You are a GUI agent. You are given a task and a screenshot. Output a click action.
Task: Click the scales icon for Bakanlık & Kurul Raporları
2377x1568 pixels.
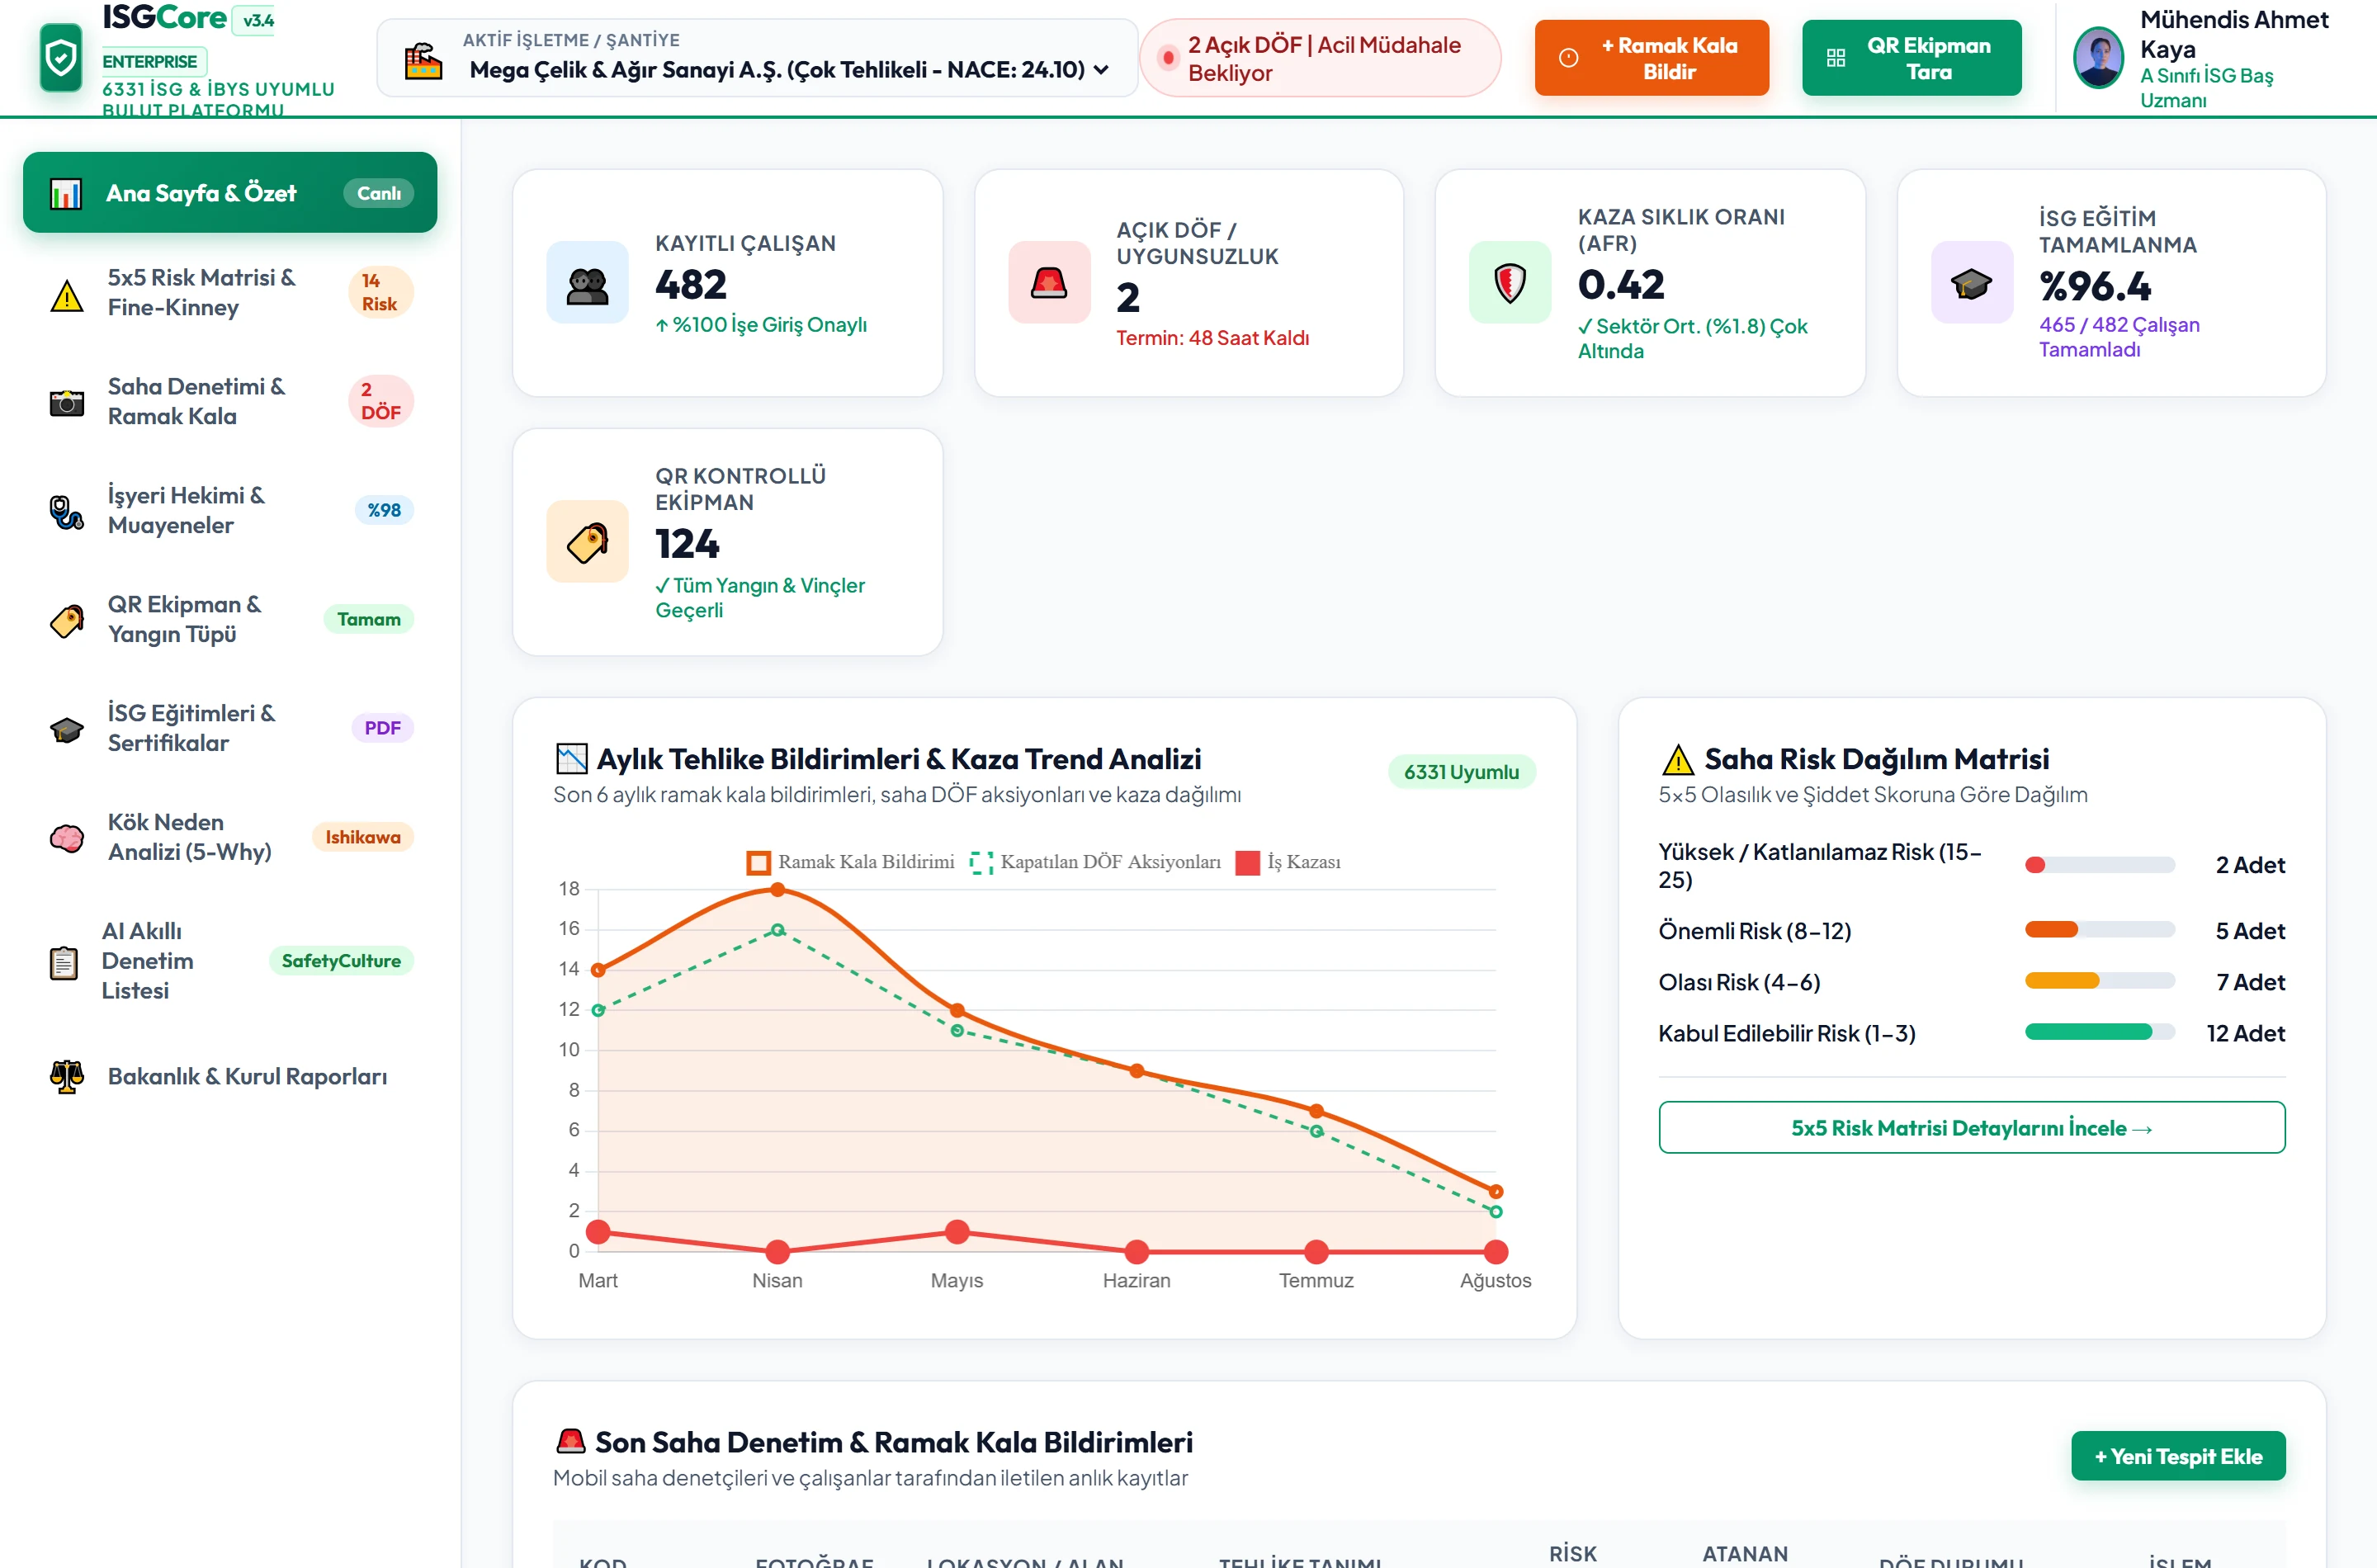(67, 1077)
